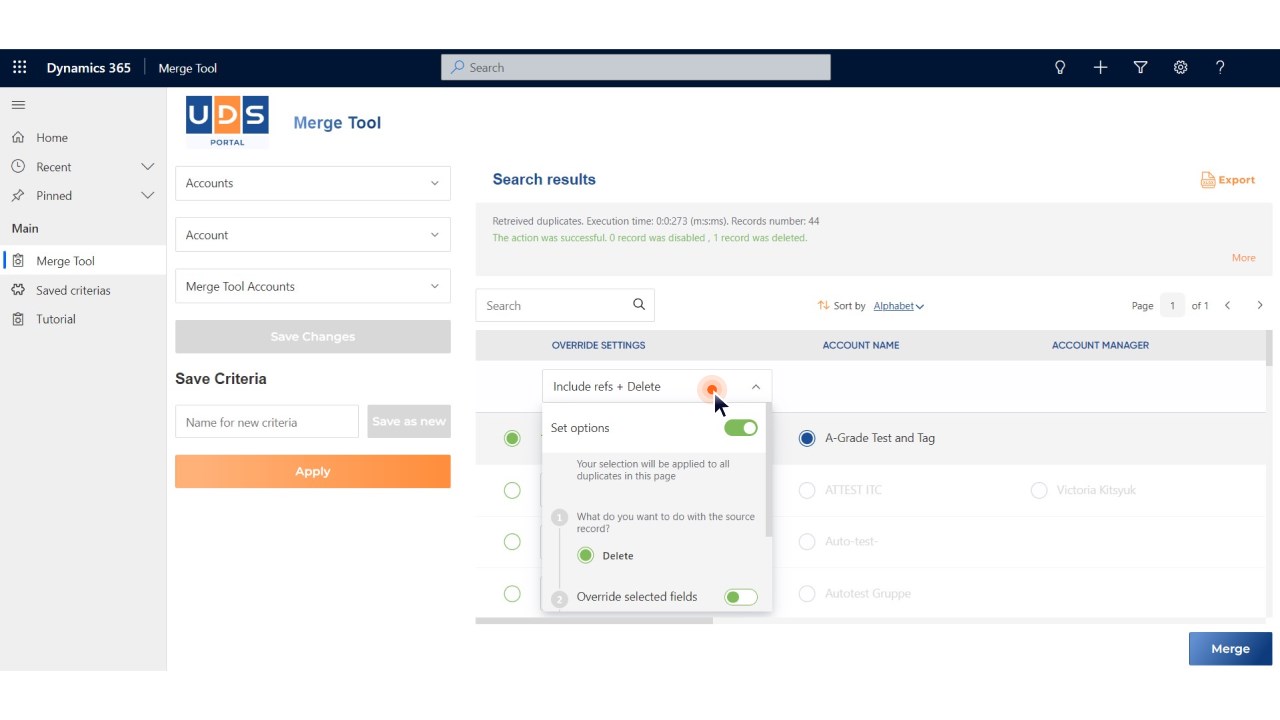1280x720 pixels.
Task: Collapse the Include refs + Delete dropdown
Action: 657,386
